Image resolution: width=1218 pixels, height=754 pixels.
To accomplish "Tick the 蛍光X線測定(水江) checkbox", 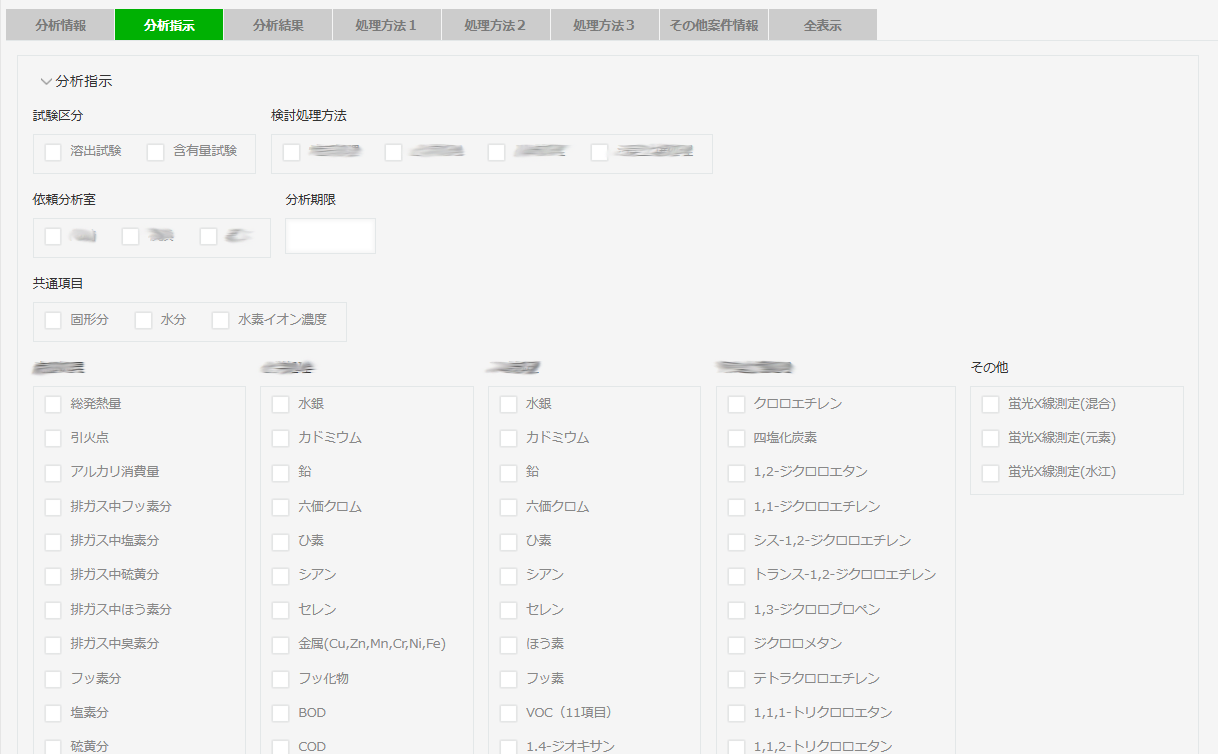I will (x=991, y=472).
